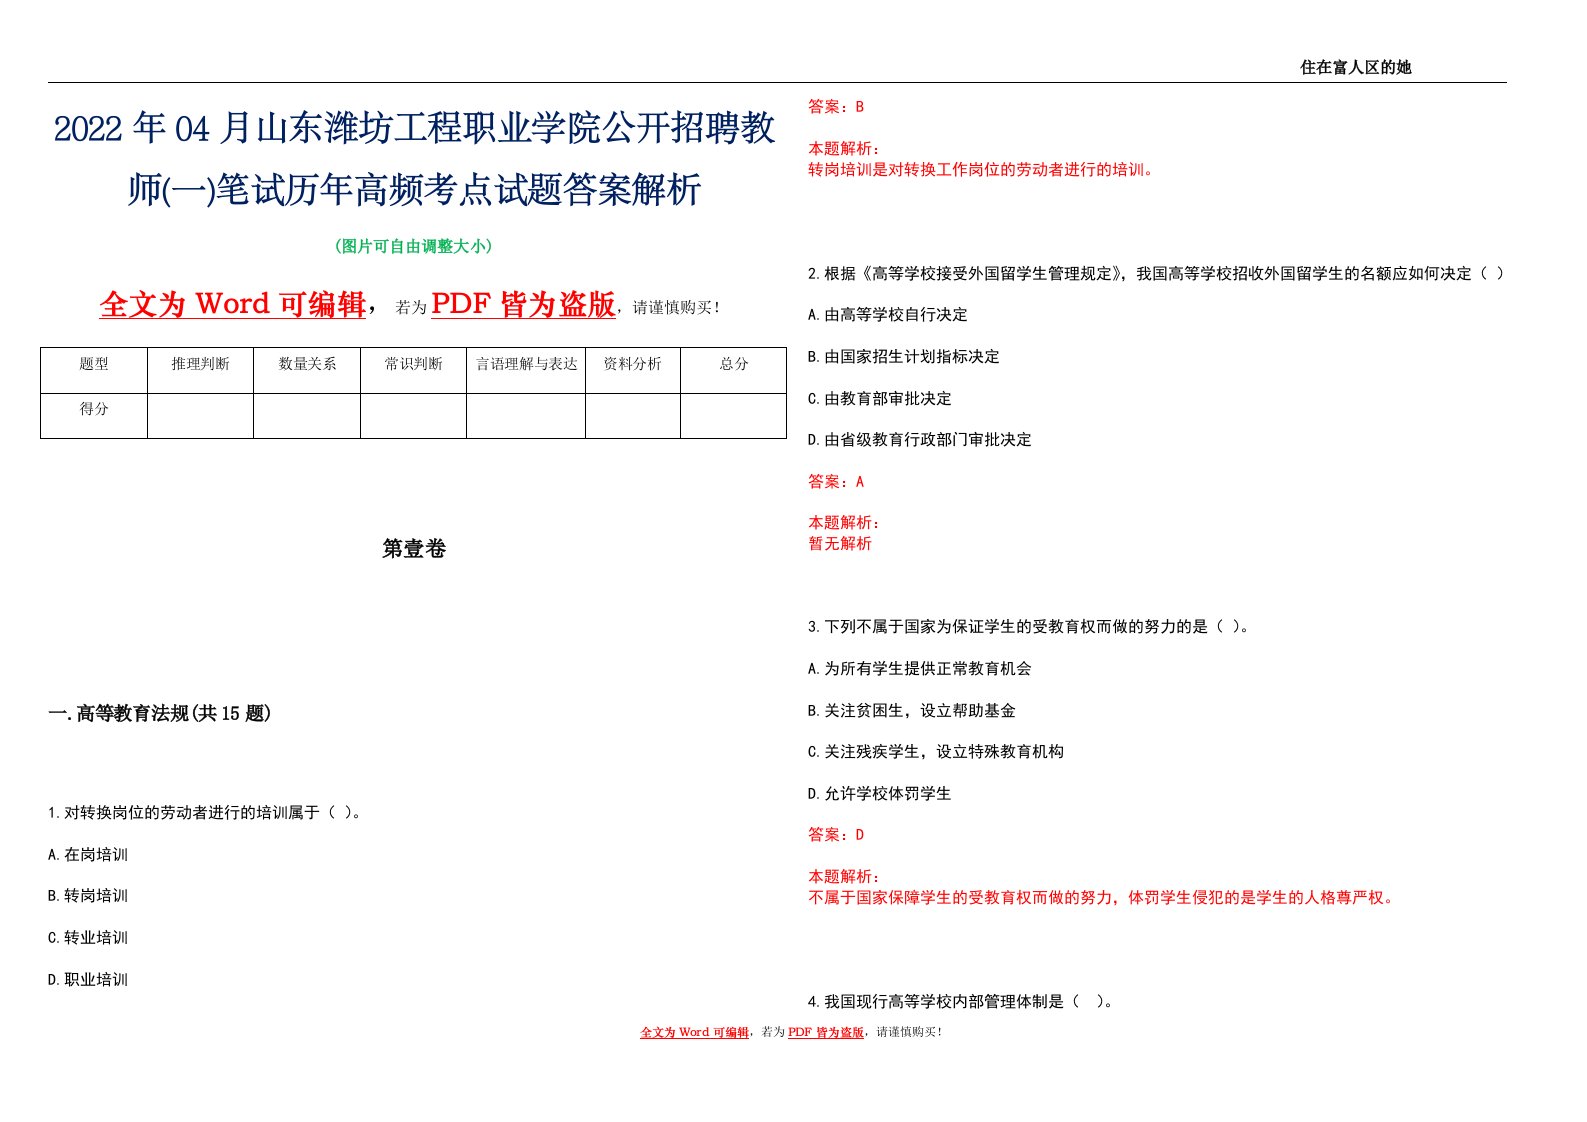Click the footer link 全文为Word可编辑

pyautogui.click(x=695, y=1032)
